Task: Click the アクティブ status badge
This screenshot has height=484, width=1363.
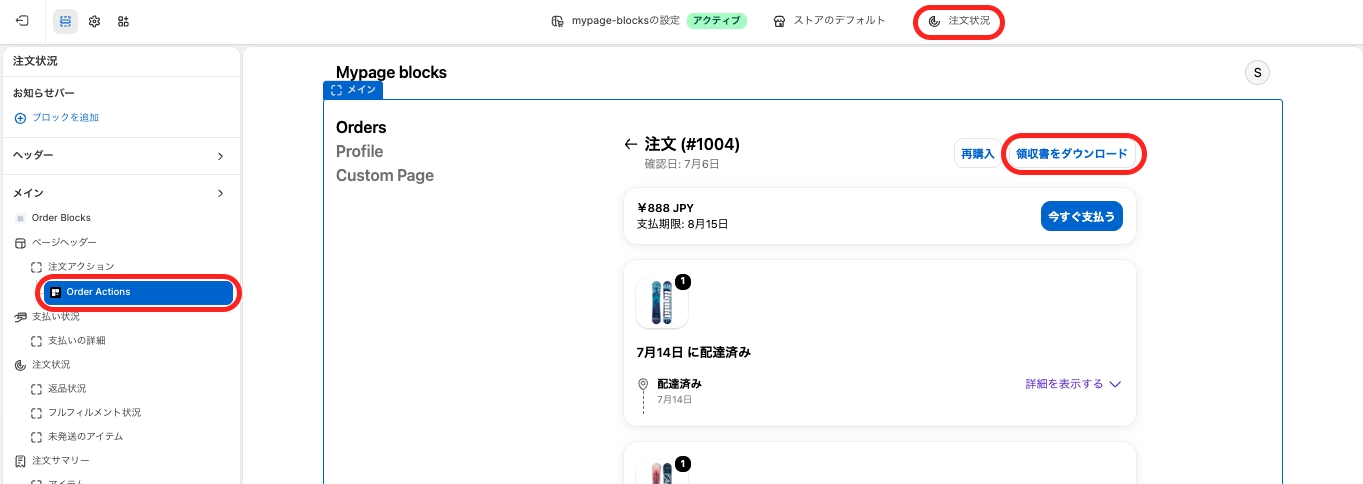Action: pos(717,21)
